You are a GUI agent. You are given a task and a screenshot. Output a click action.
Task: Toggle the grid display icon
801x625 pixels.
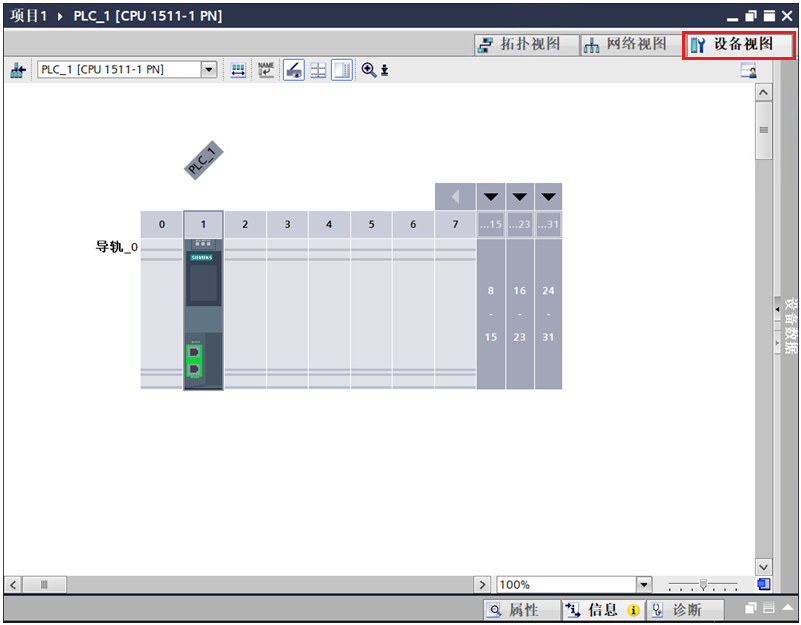(x=318, y=70)
